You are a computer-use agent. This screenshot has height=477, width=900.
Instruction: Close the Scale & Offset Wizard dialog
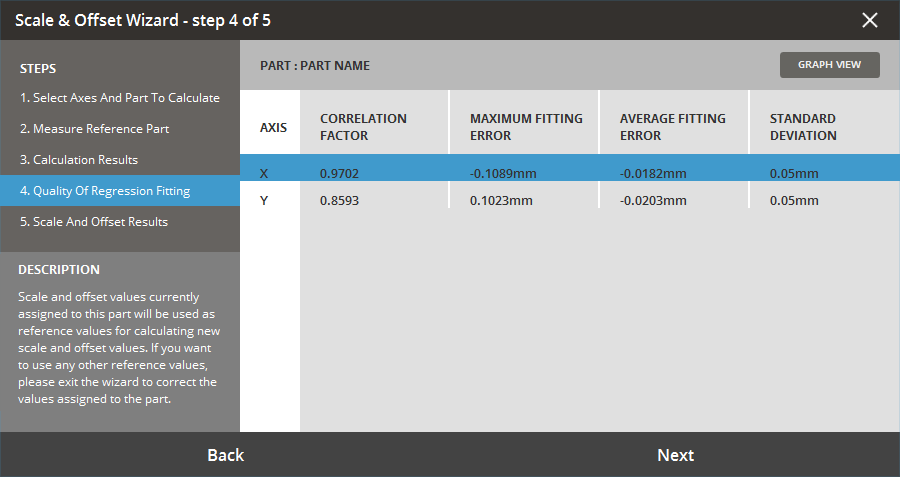click(870, 20)
